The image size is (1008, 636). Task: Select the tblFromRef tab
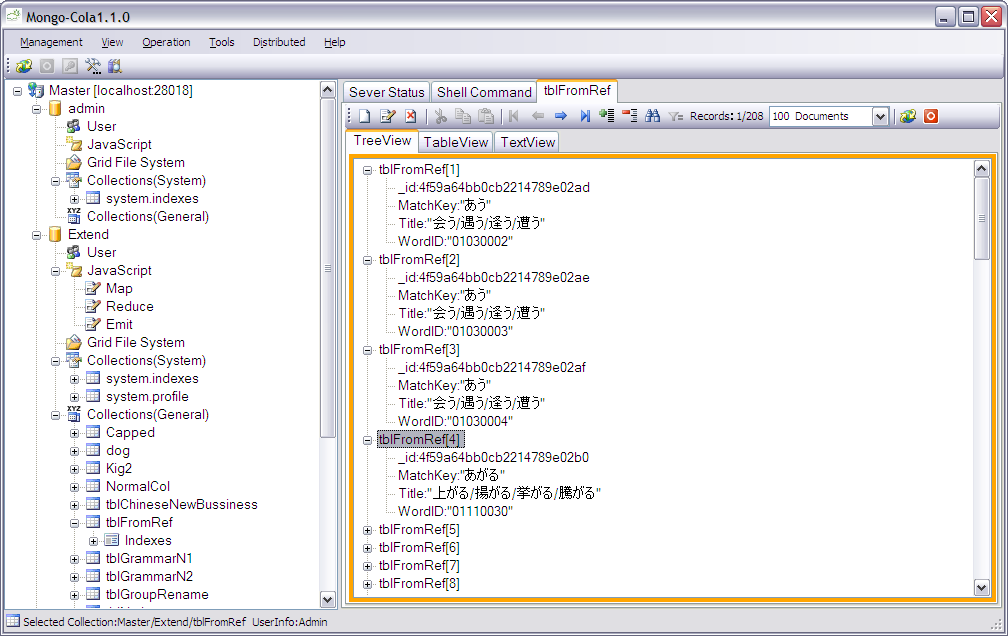[x=577, y=91]
